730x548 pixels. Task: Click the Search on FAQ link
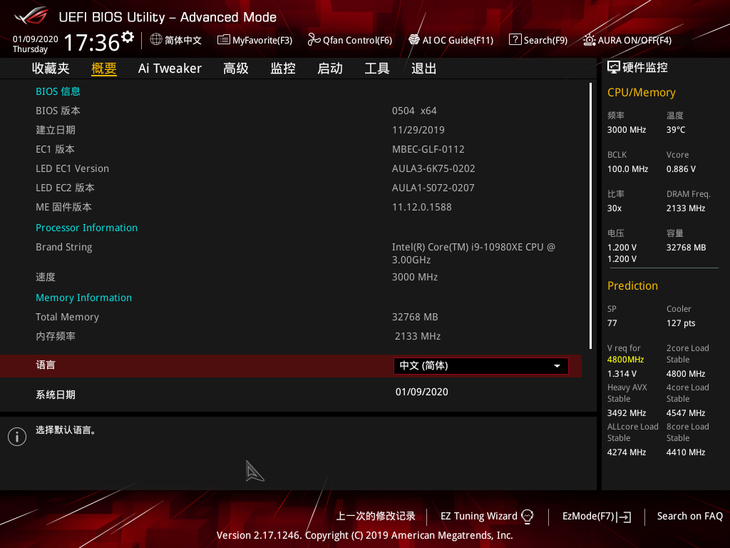click(x=689, y=516)
